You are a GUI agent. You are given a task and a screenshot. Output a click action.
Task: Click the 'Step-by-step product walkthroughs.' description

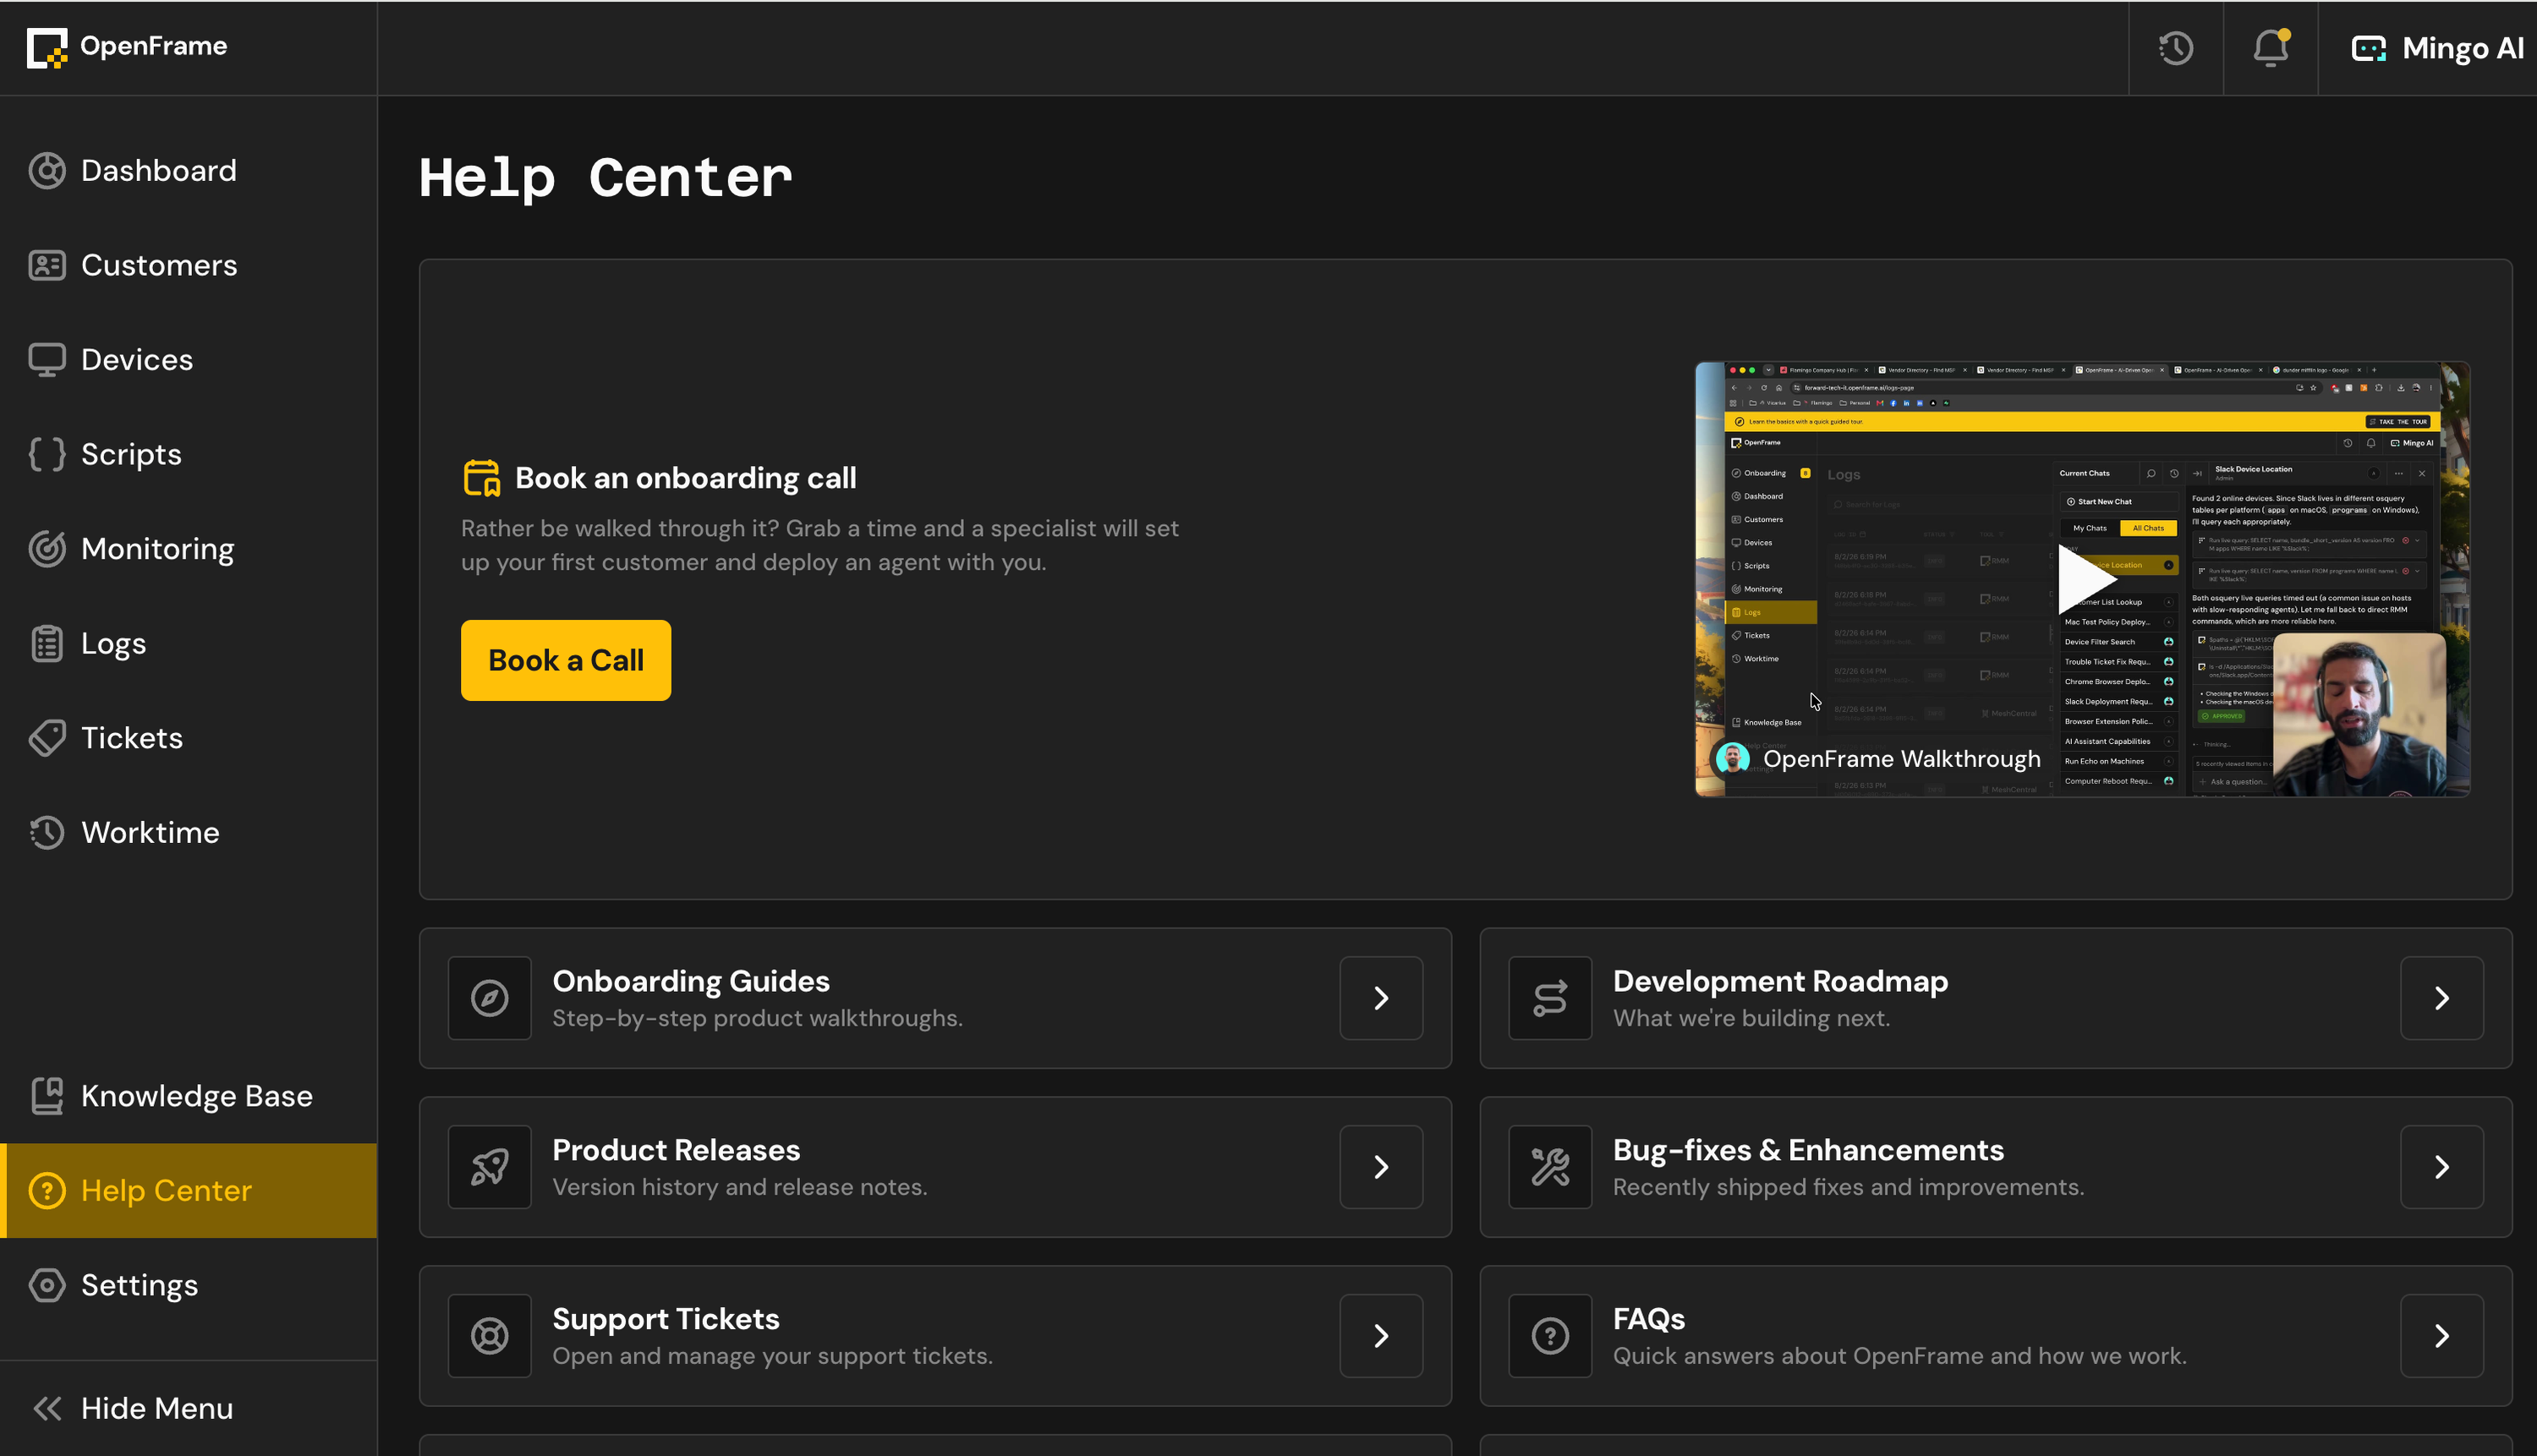click(x=757, y=1018)
